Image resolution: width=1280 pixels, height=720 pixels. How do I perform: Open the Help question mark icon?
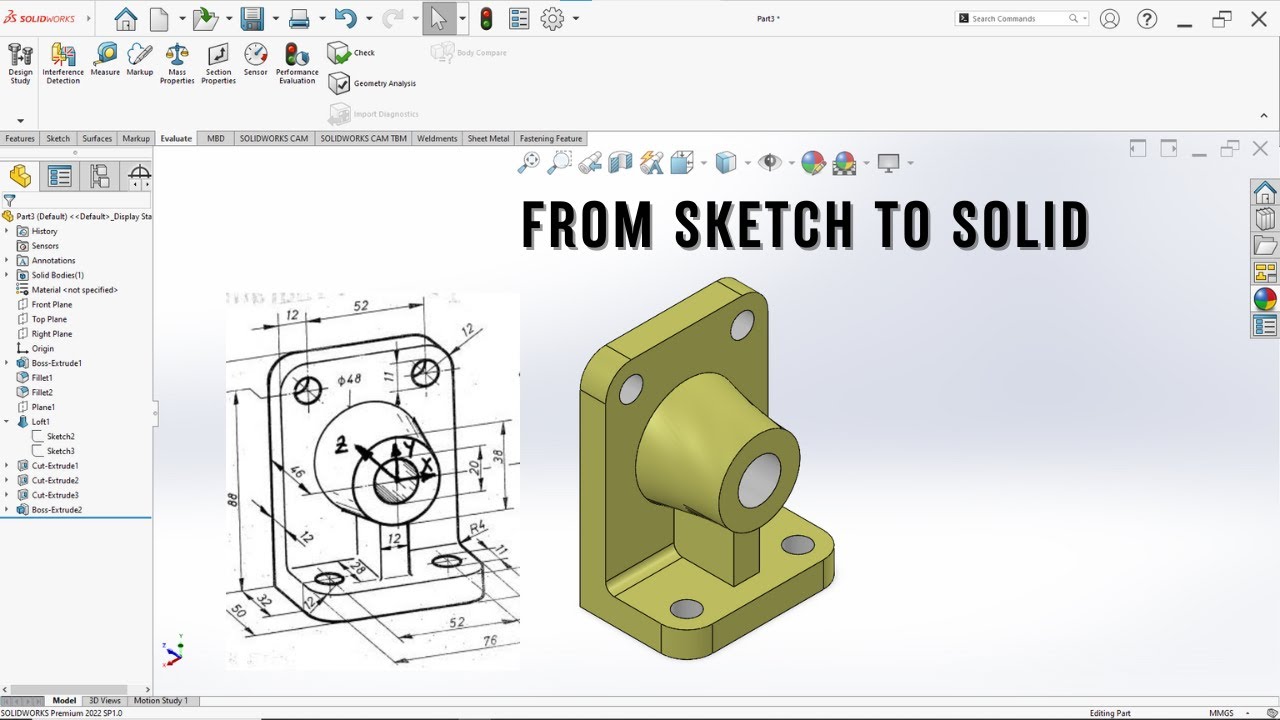1147,18
